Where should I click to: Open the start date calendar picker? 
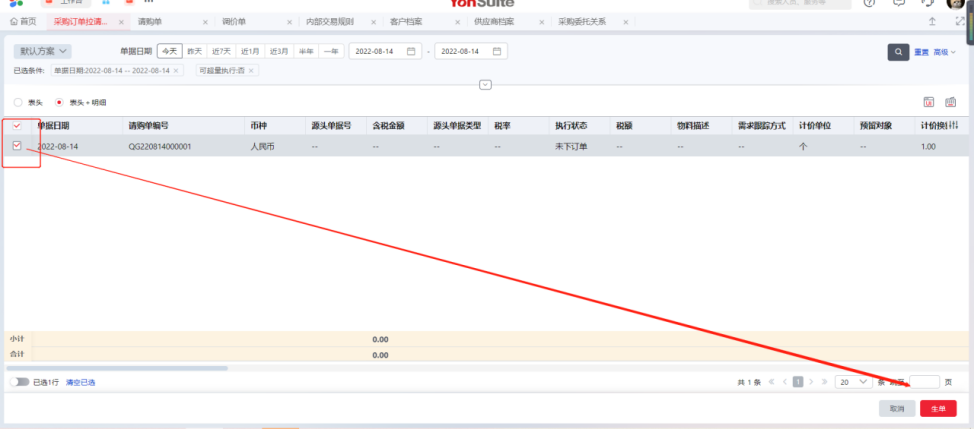(x=410, y=51)
